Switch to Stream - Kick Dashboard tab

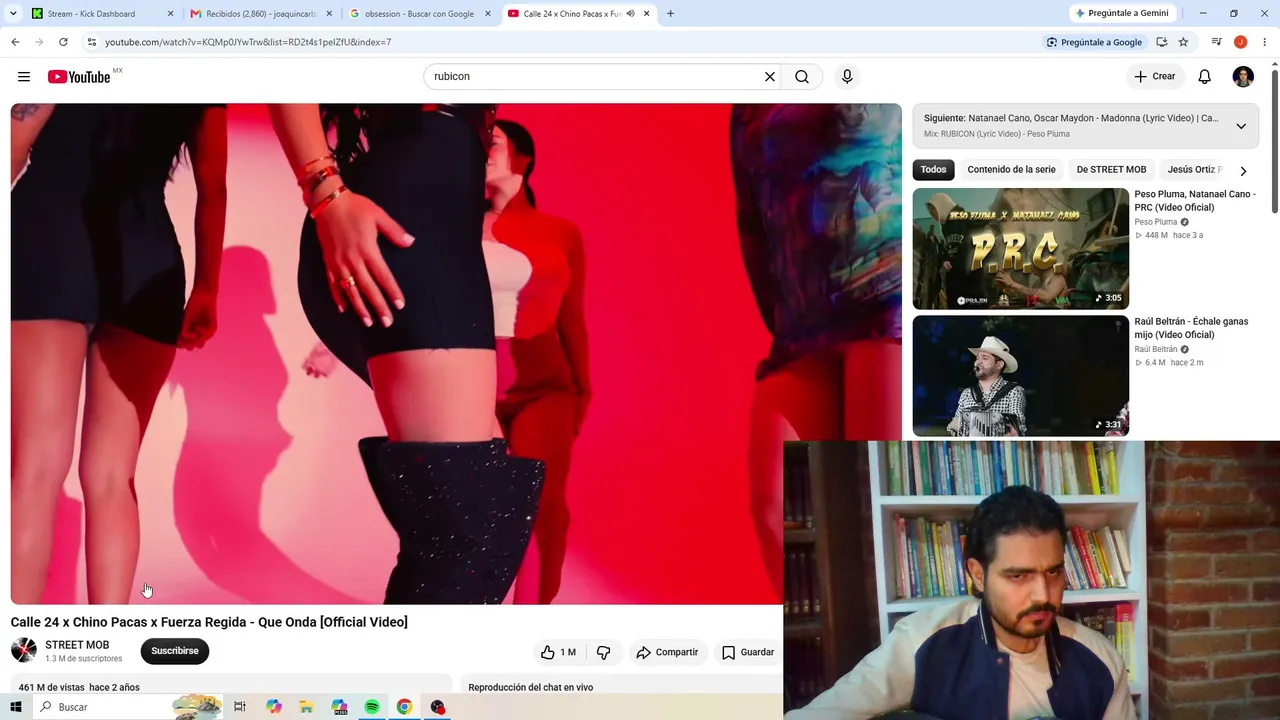coord(103,14)
